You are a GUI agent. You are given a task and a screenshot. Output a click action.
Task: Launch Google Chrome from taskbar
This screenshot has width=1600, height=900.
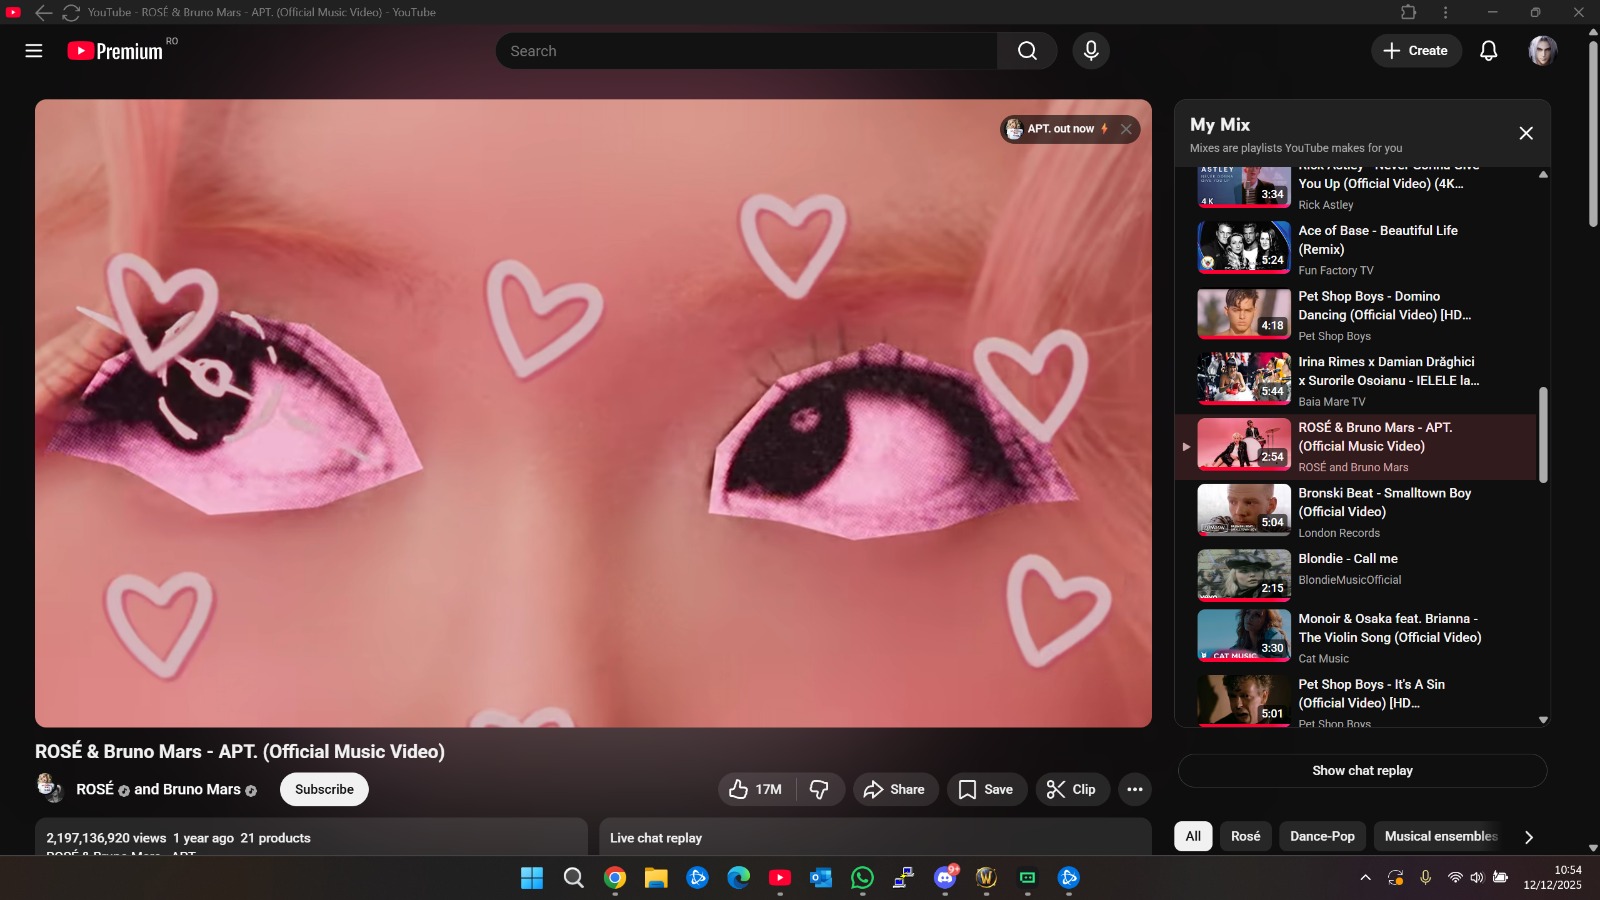(x=615, y=878)
